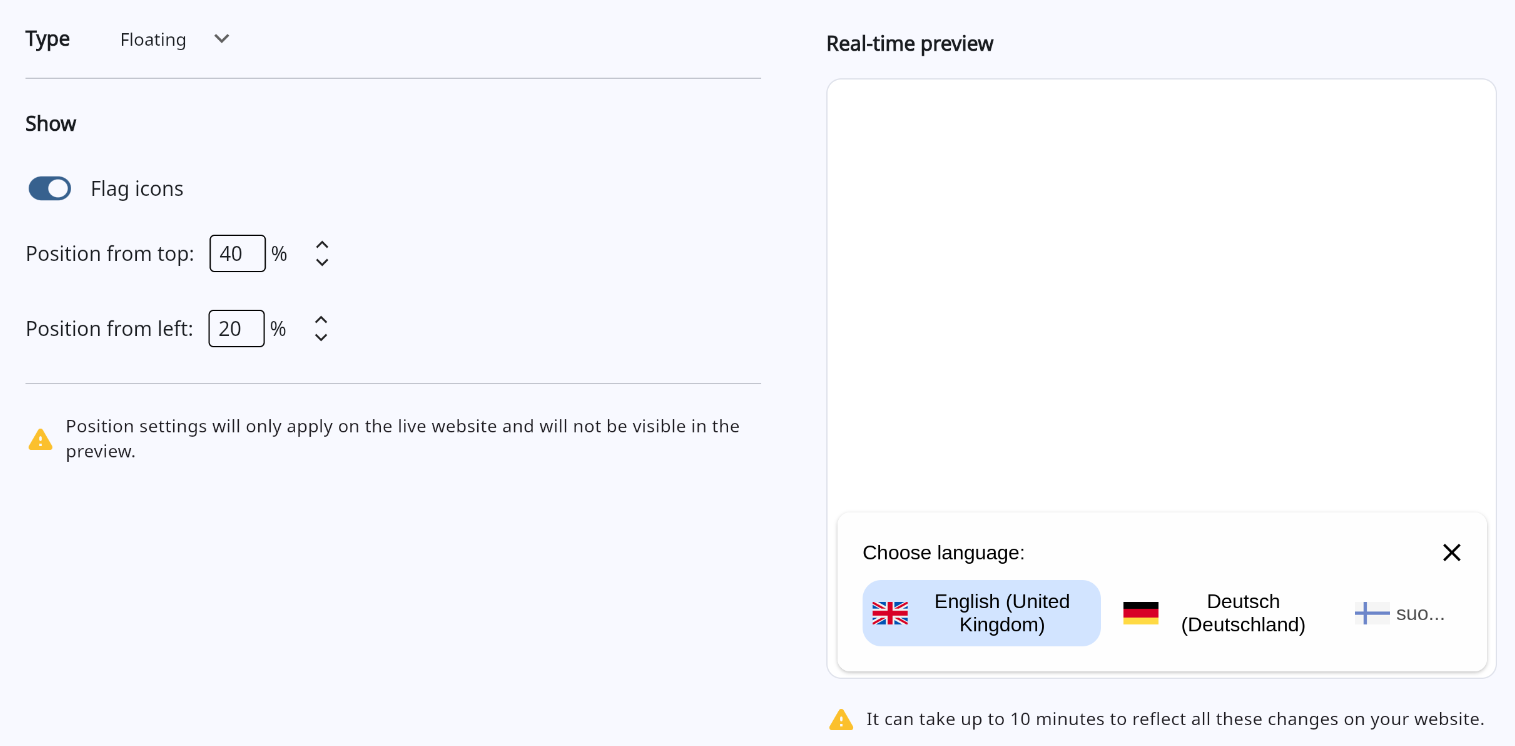
Task: Select the truncated suomi language option
Action: [x=1420, y=614]
